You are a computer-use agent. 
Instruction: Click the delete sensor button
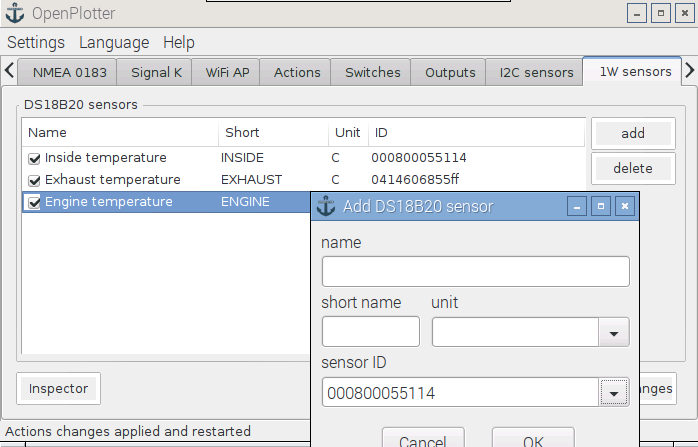[633, 168]
